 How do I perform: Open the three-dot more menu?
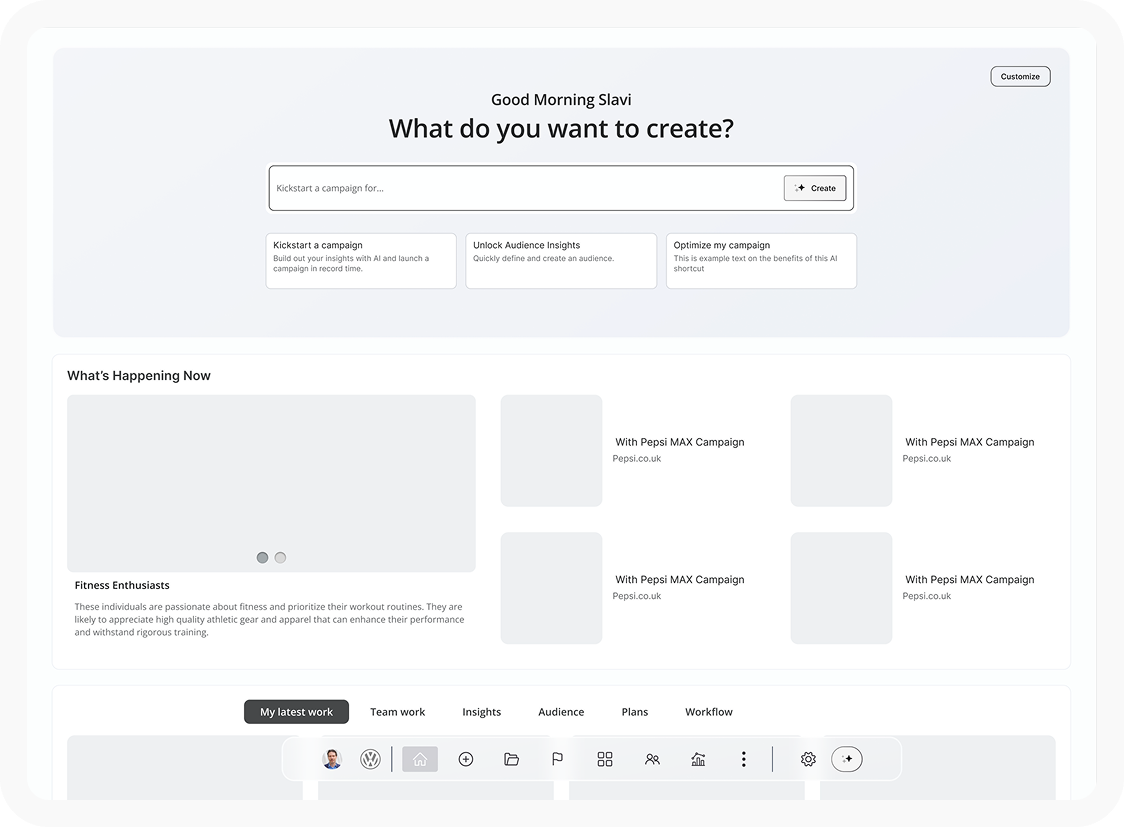point(743,759)
